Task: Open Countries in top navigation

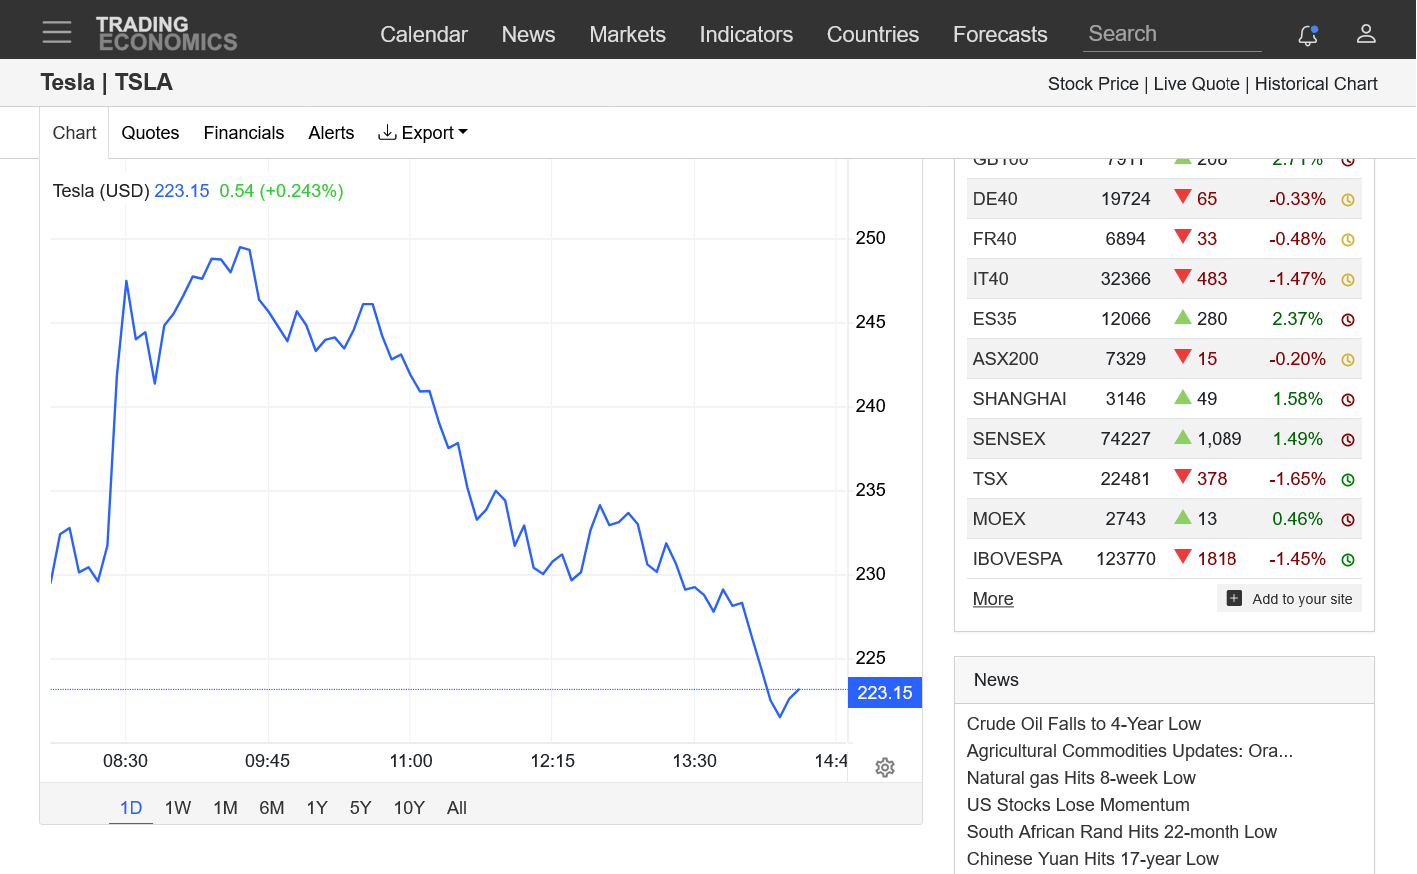Action: [x=873, y=34]
